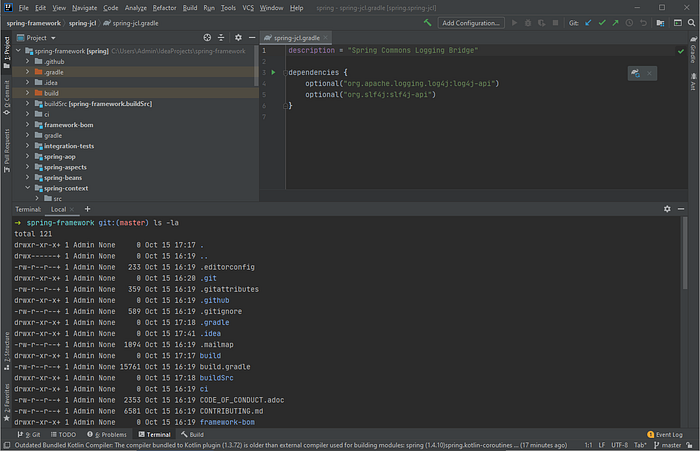Click the Load Gradle Changes elephant icon
Image resolution: width=700 pixels, height=451 pixels.
point(634,73)
